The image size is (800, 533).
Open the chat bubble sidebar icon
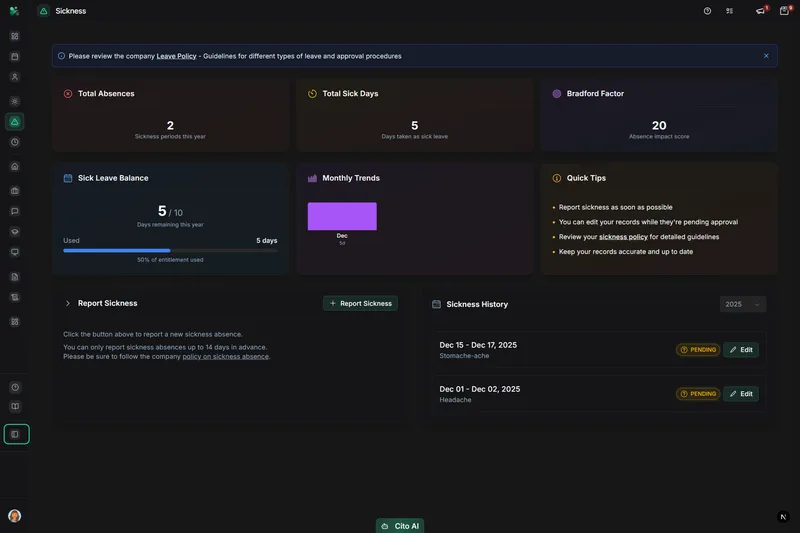click(15, 211)
